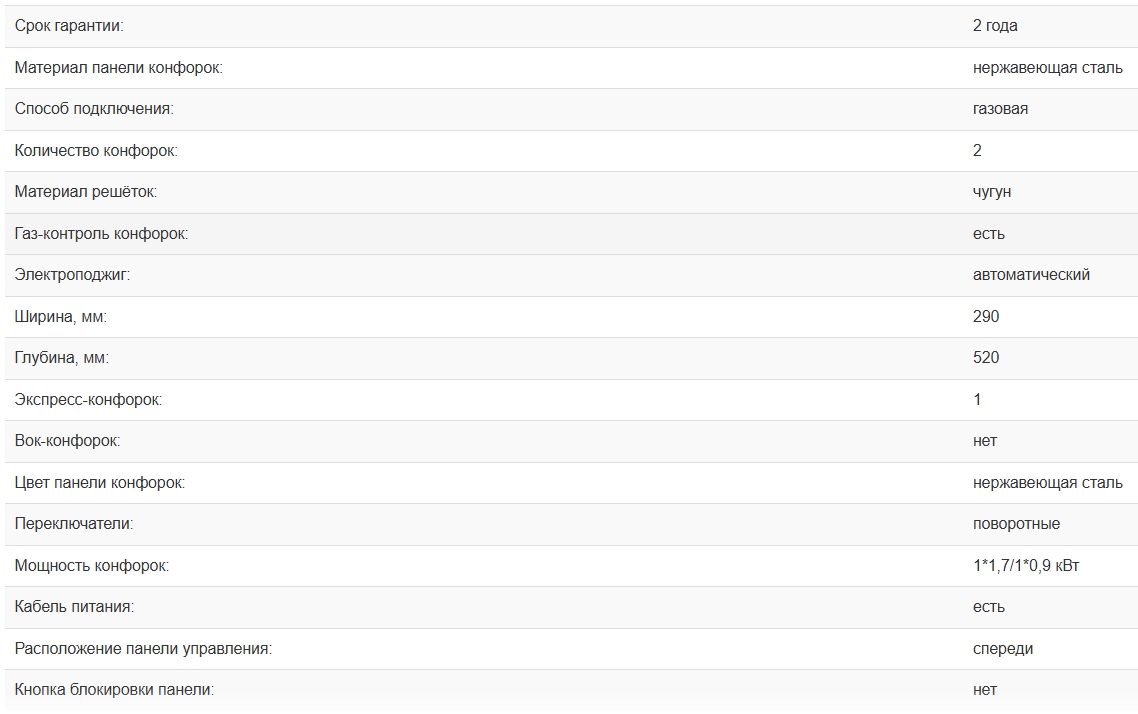Select the 'газовая' connection value
1138x714 pixels.
(1000, 109)
